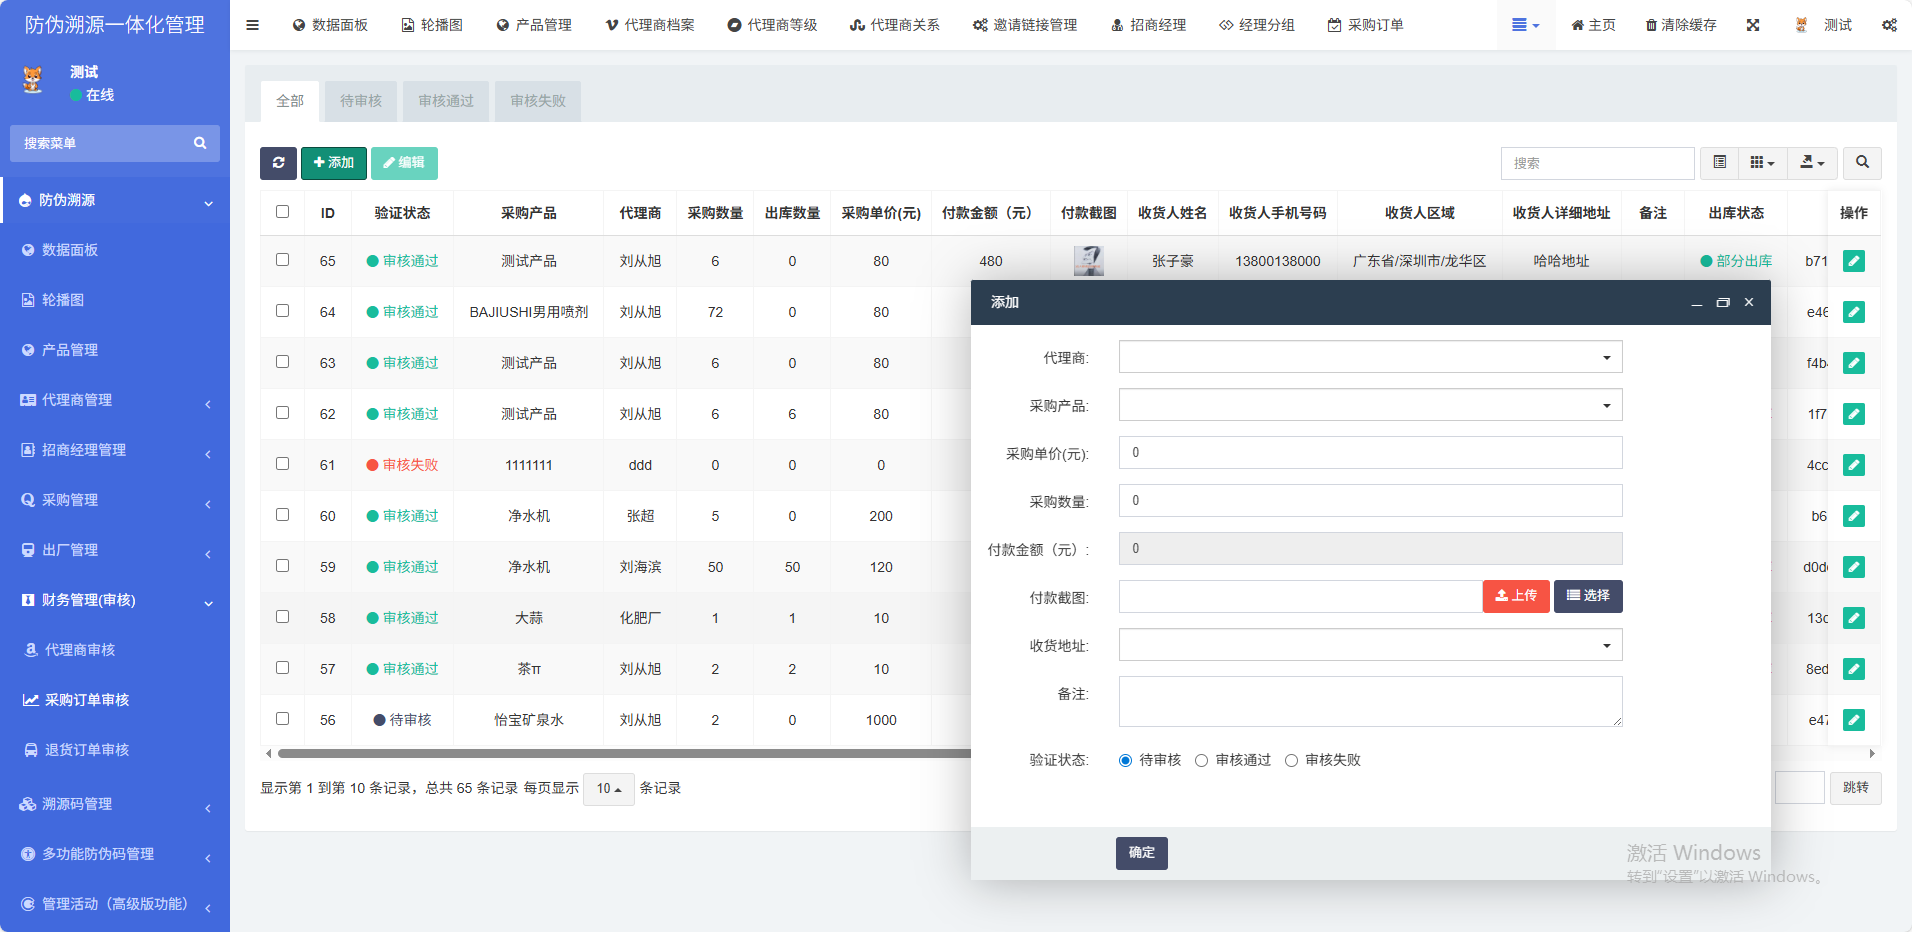Expand the 代理商管理 sidebar menu

pos(115,400)
